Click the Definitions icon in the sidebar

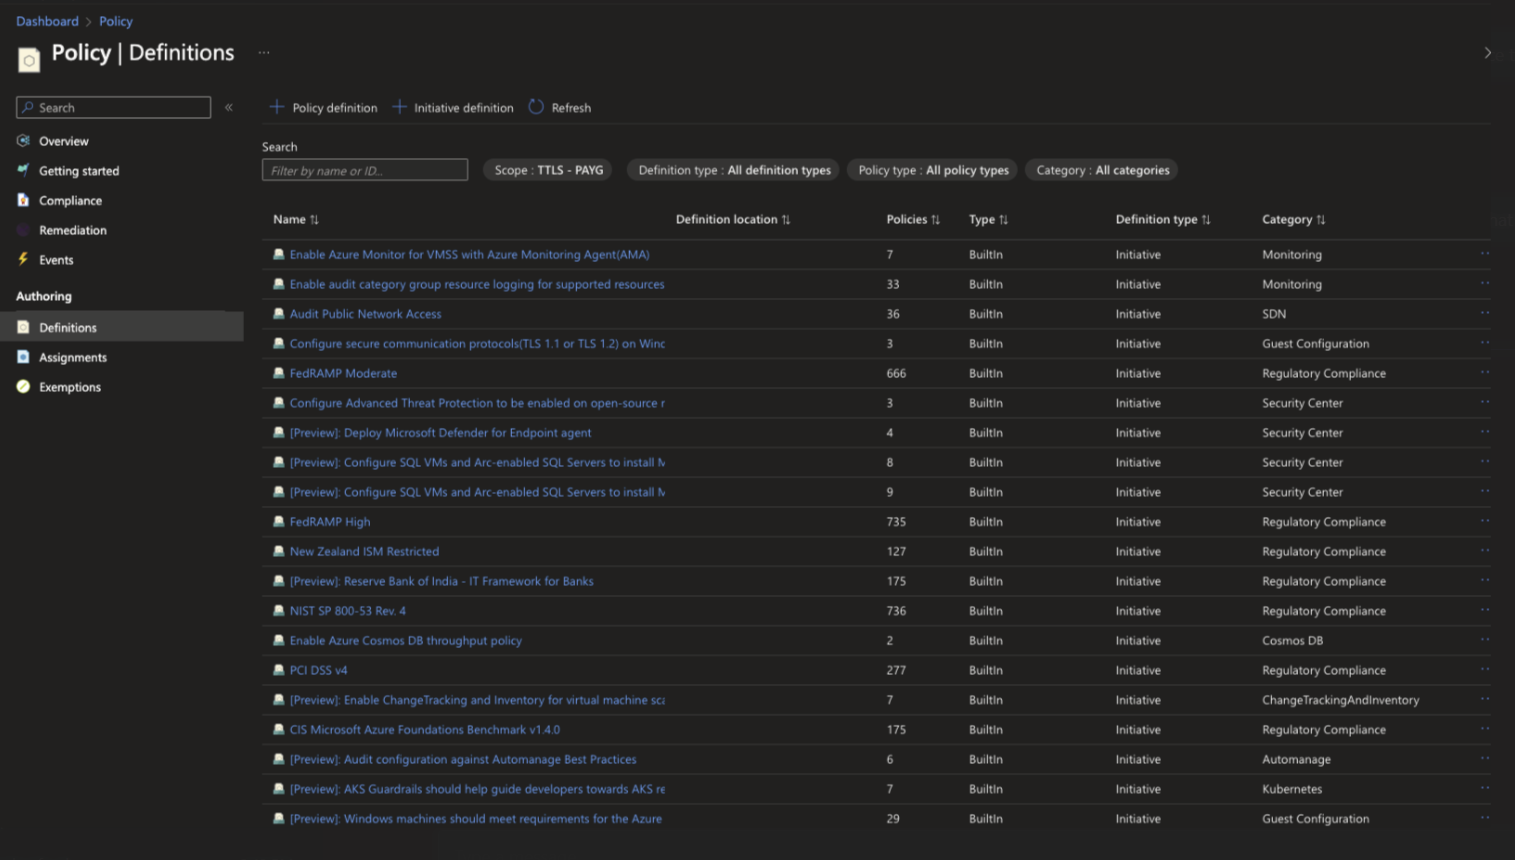(23, 327)
